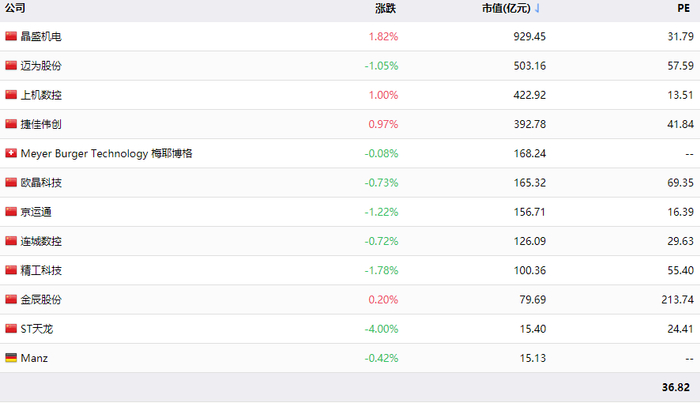700x403 pixels.
Task: Select market cap value 392.78
Action: click(529, 124)
